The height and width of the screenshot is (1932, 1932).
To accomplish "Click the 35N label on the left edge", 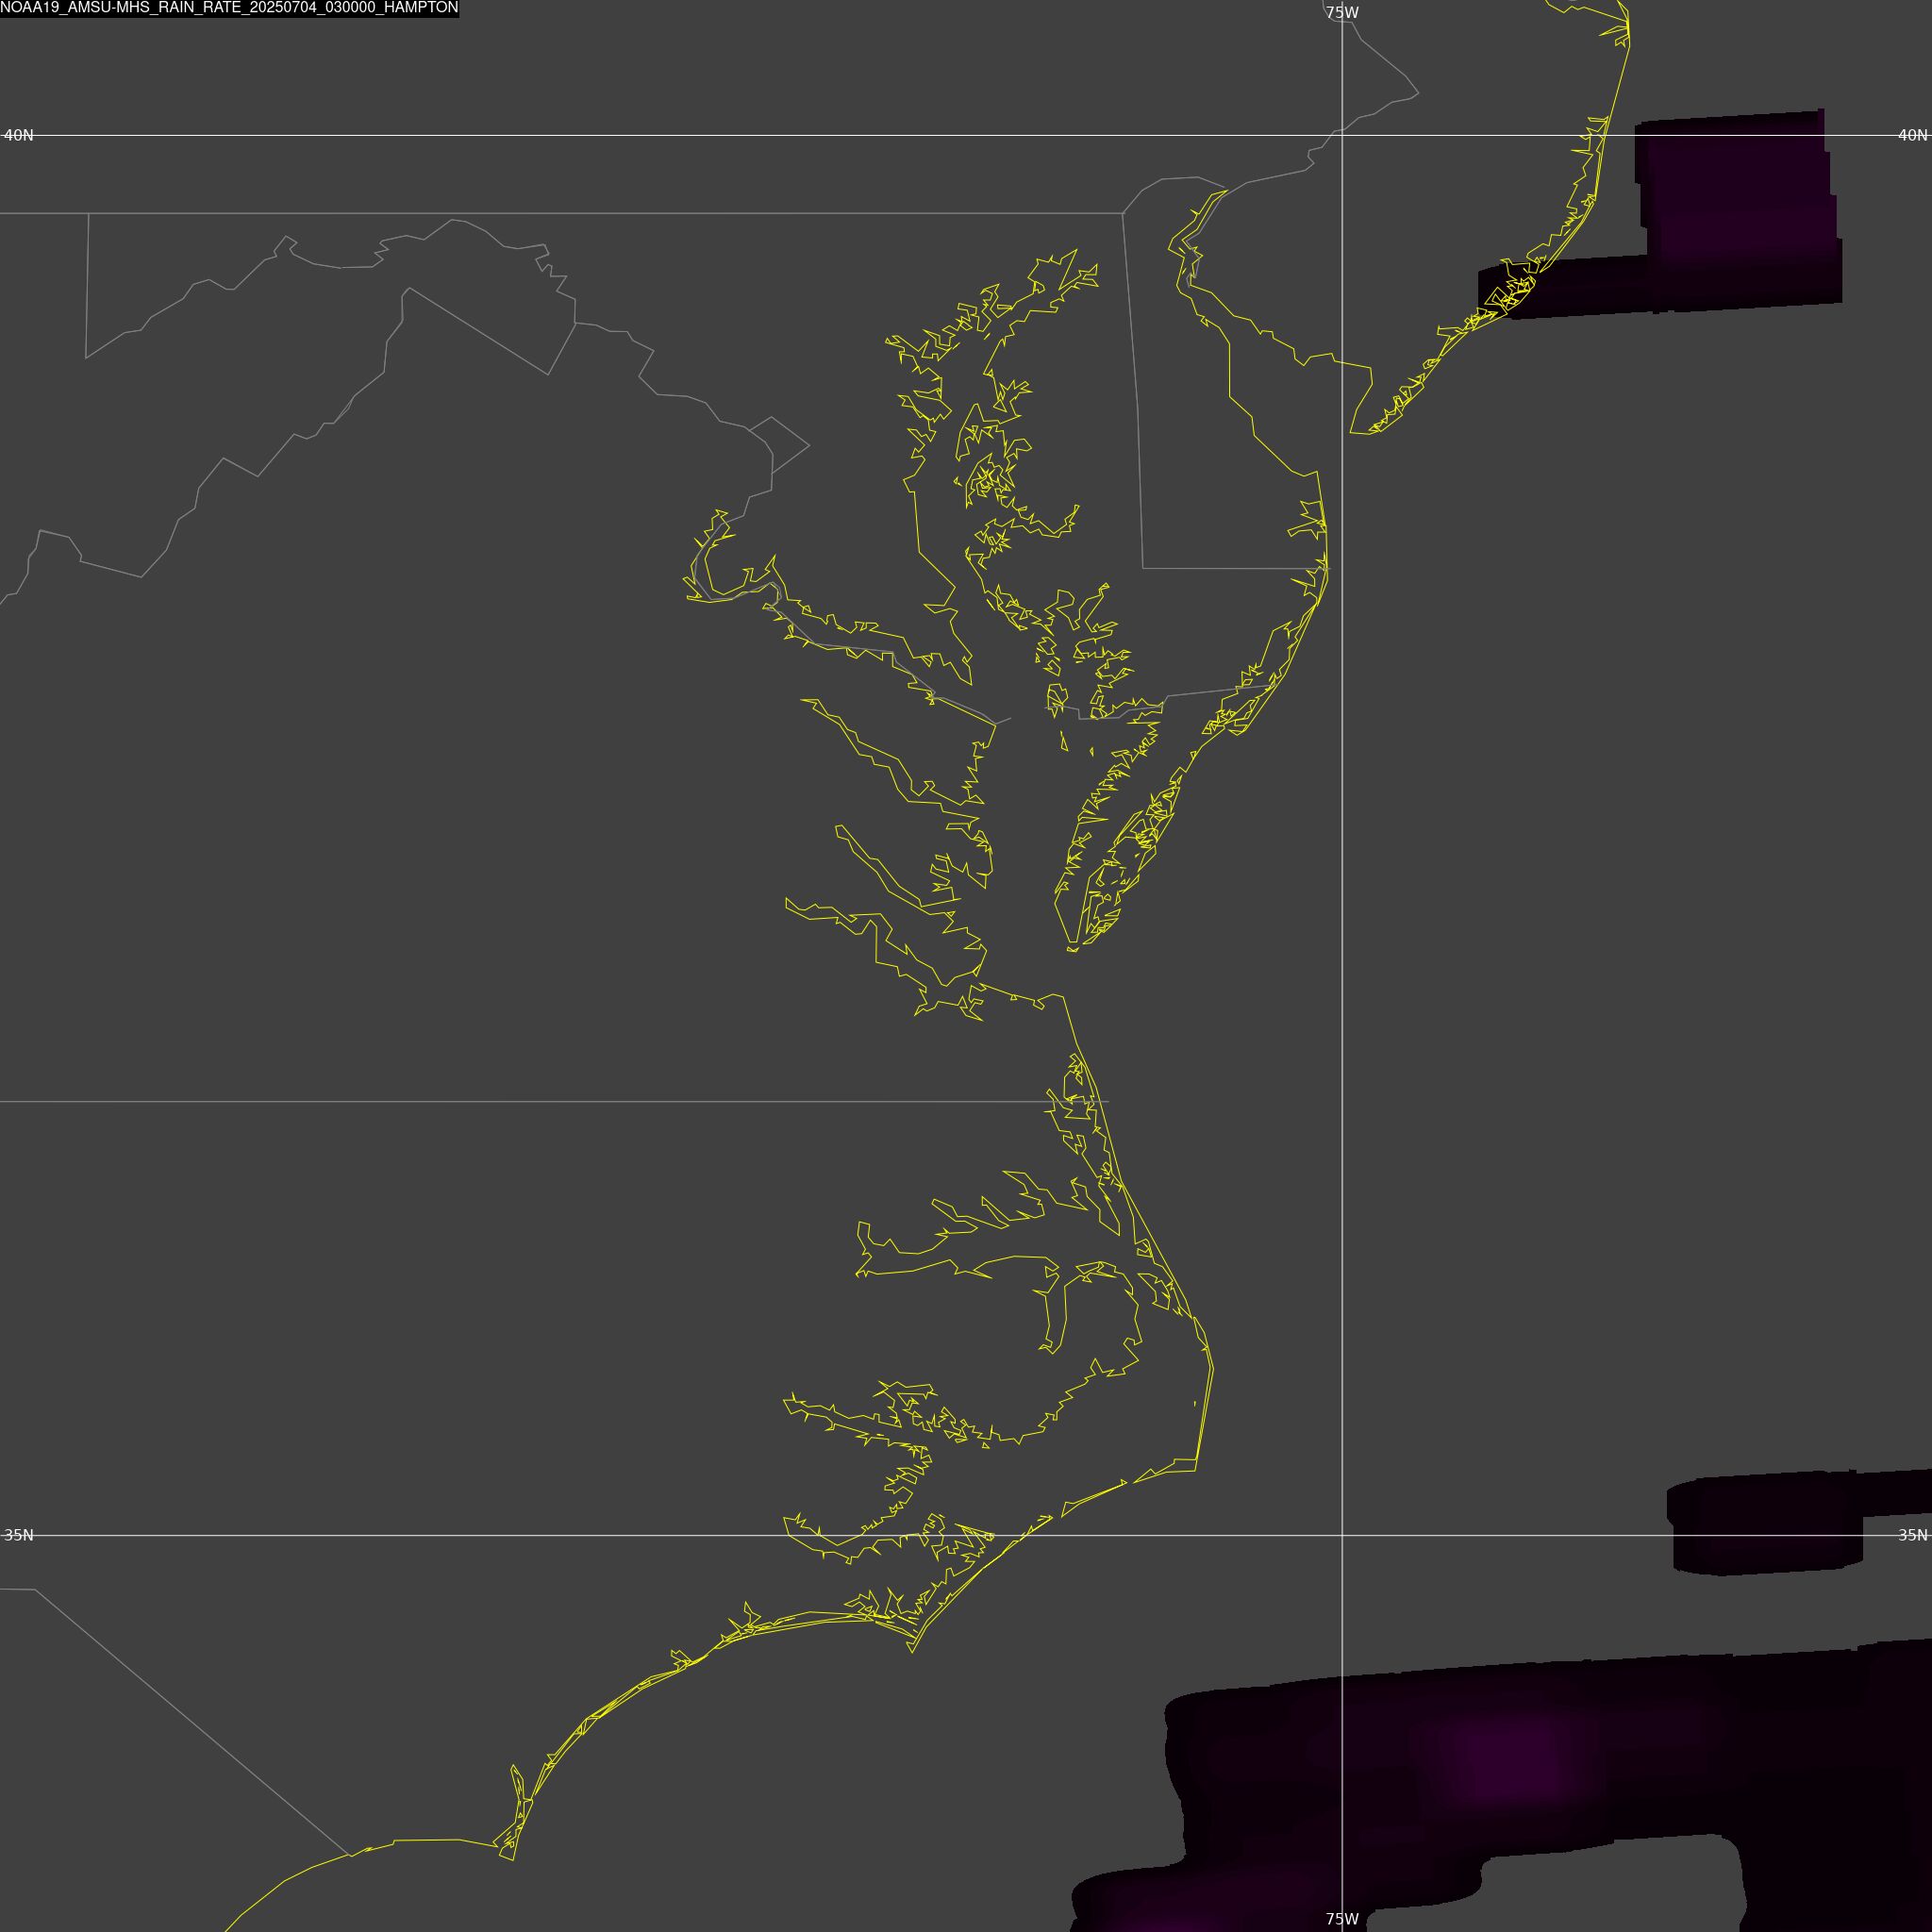I will click(x=19, y=1535).
